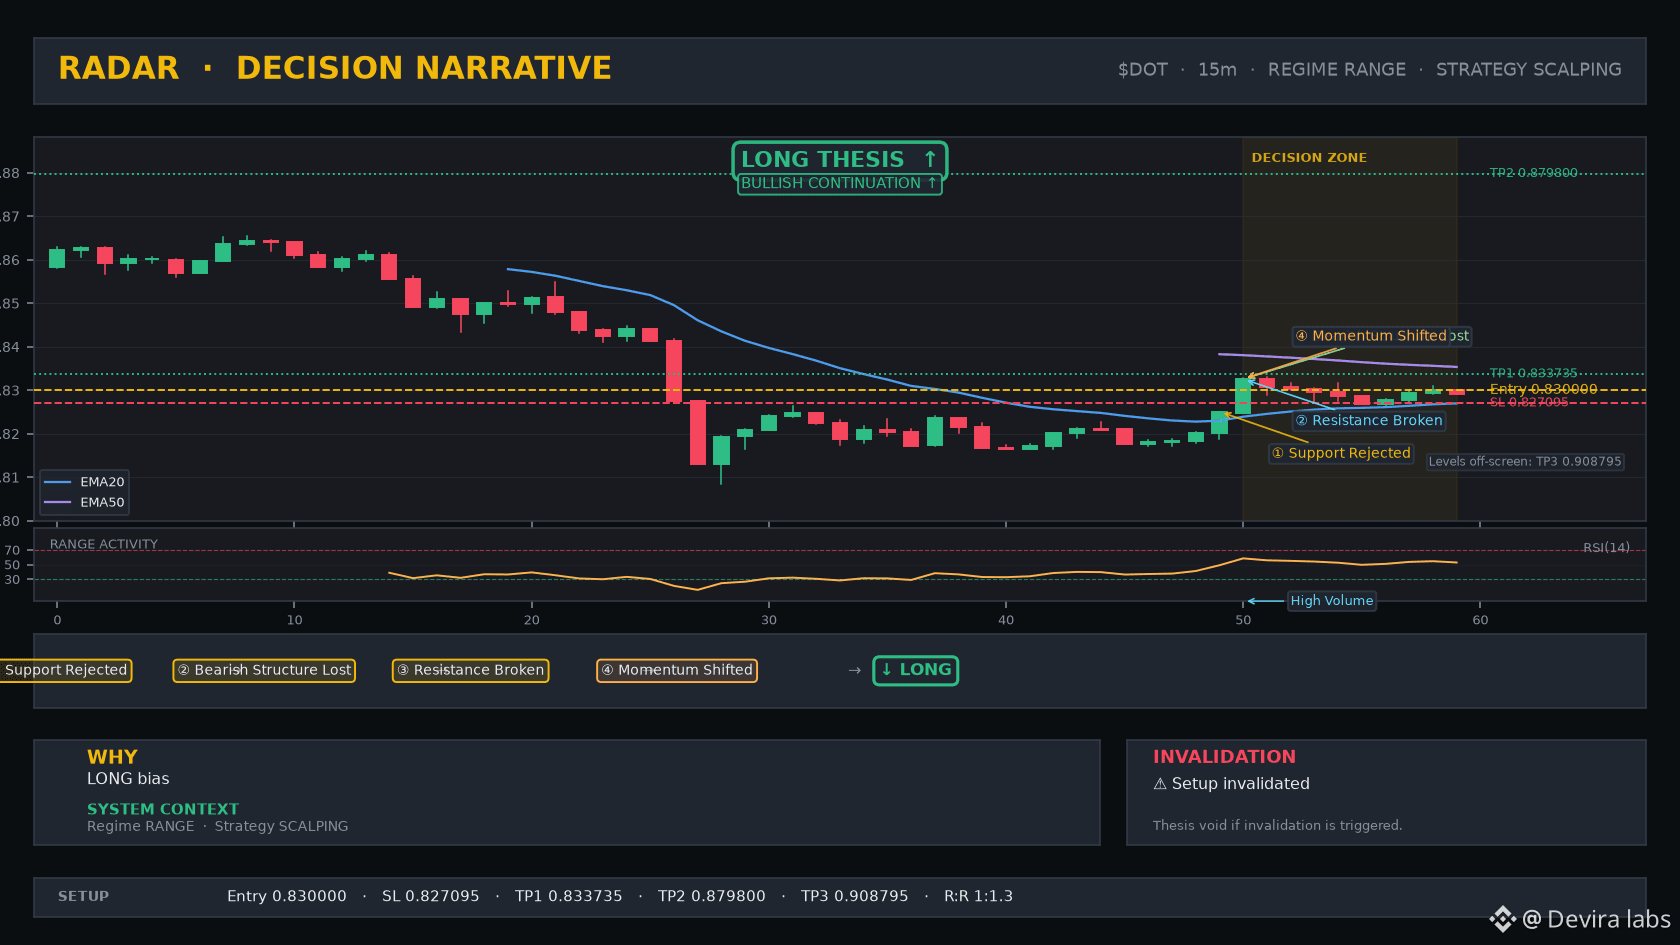The height and width of the screenshot is (945, 1680).
Task: Click the TP1 0.833735 chart line label
Action: coord(1533,373)
